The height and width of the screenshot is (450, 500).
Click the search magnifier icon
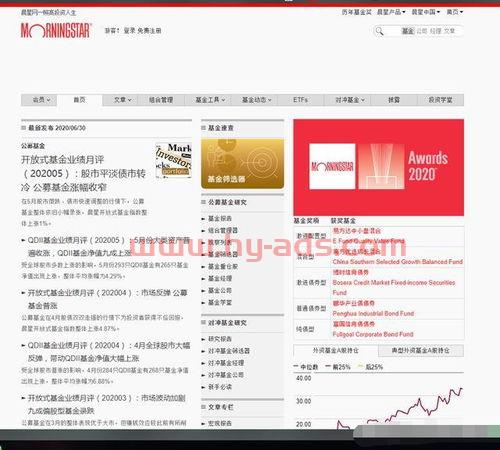(x=379, y=31)
